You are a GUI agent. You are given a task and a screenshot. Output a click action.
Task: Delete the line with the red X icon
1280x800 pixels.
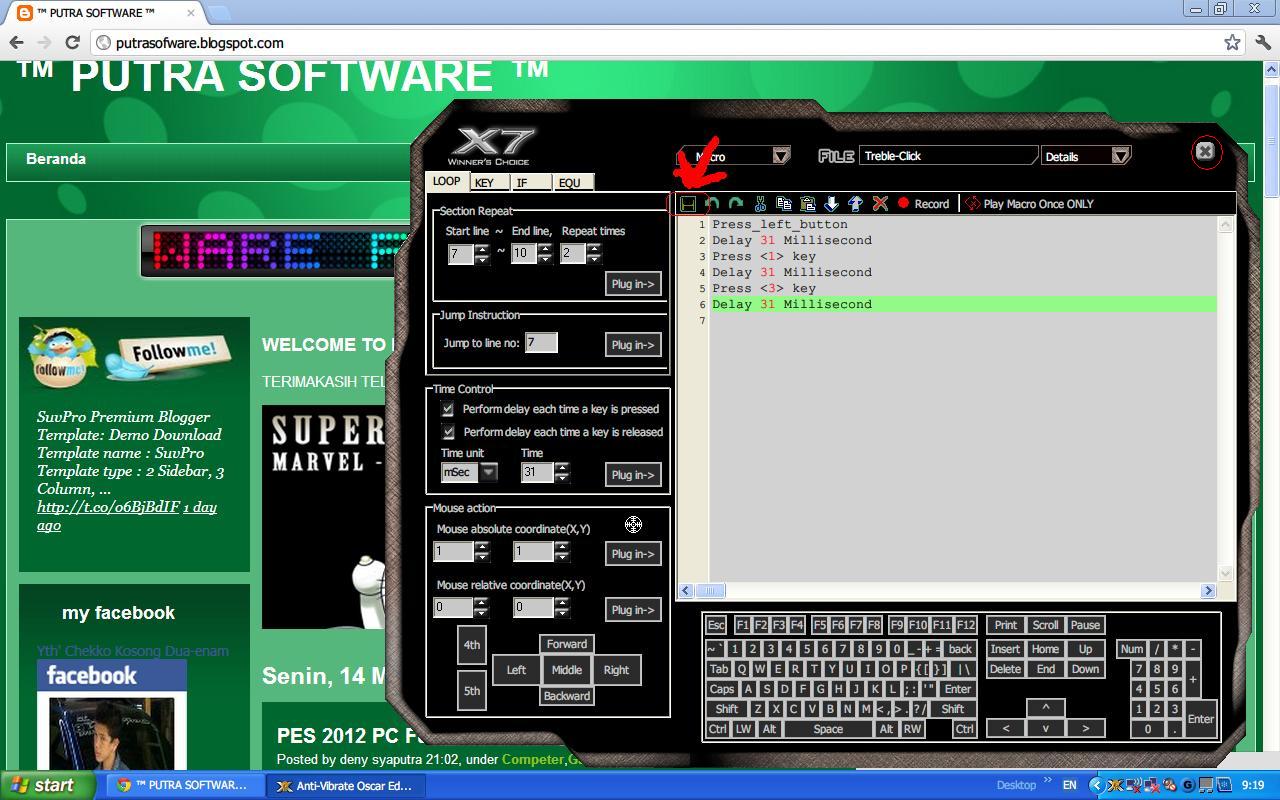coord(880,204)
